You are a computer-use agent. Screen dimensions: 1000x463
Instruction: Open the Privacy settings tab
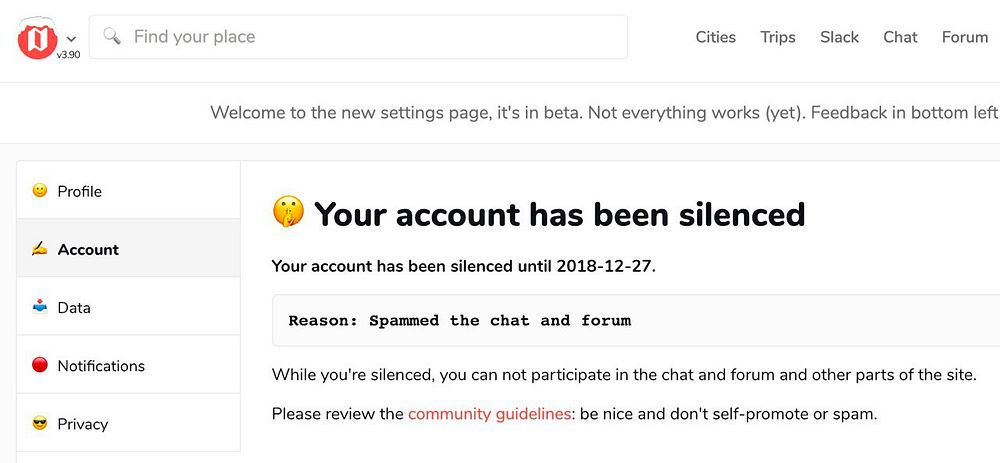click(82, 423)
